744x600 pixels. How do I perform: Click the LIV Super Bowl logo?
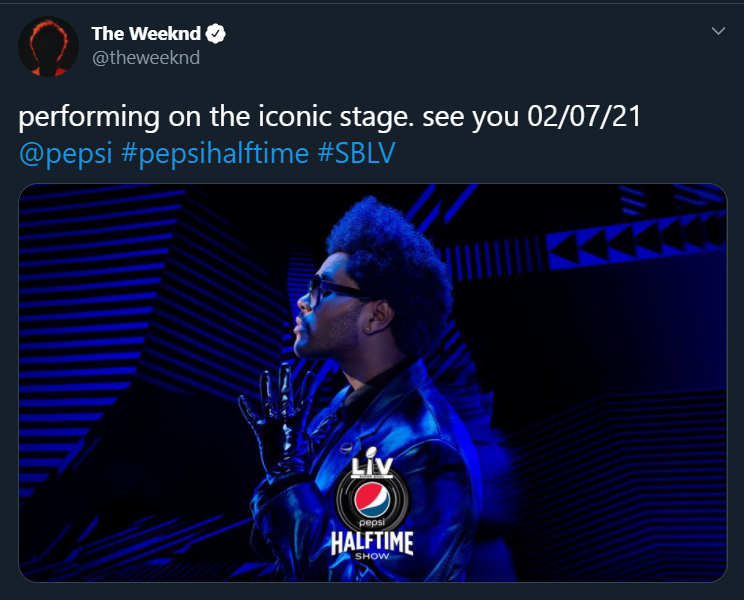coord(372,462)
